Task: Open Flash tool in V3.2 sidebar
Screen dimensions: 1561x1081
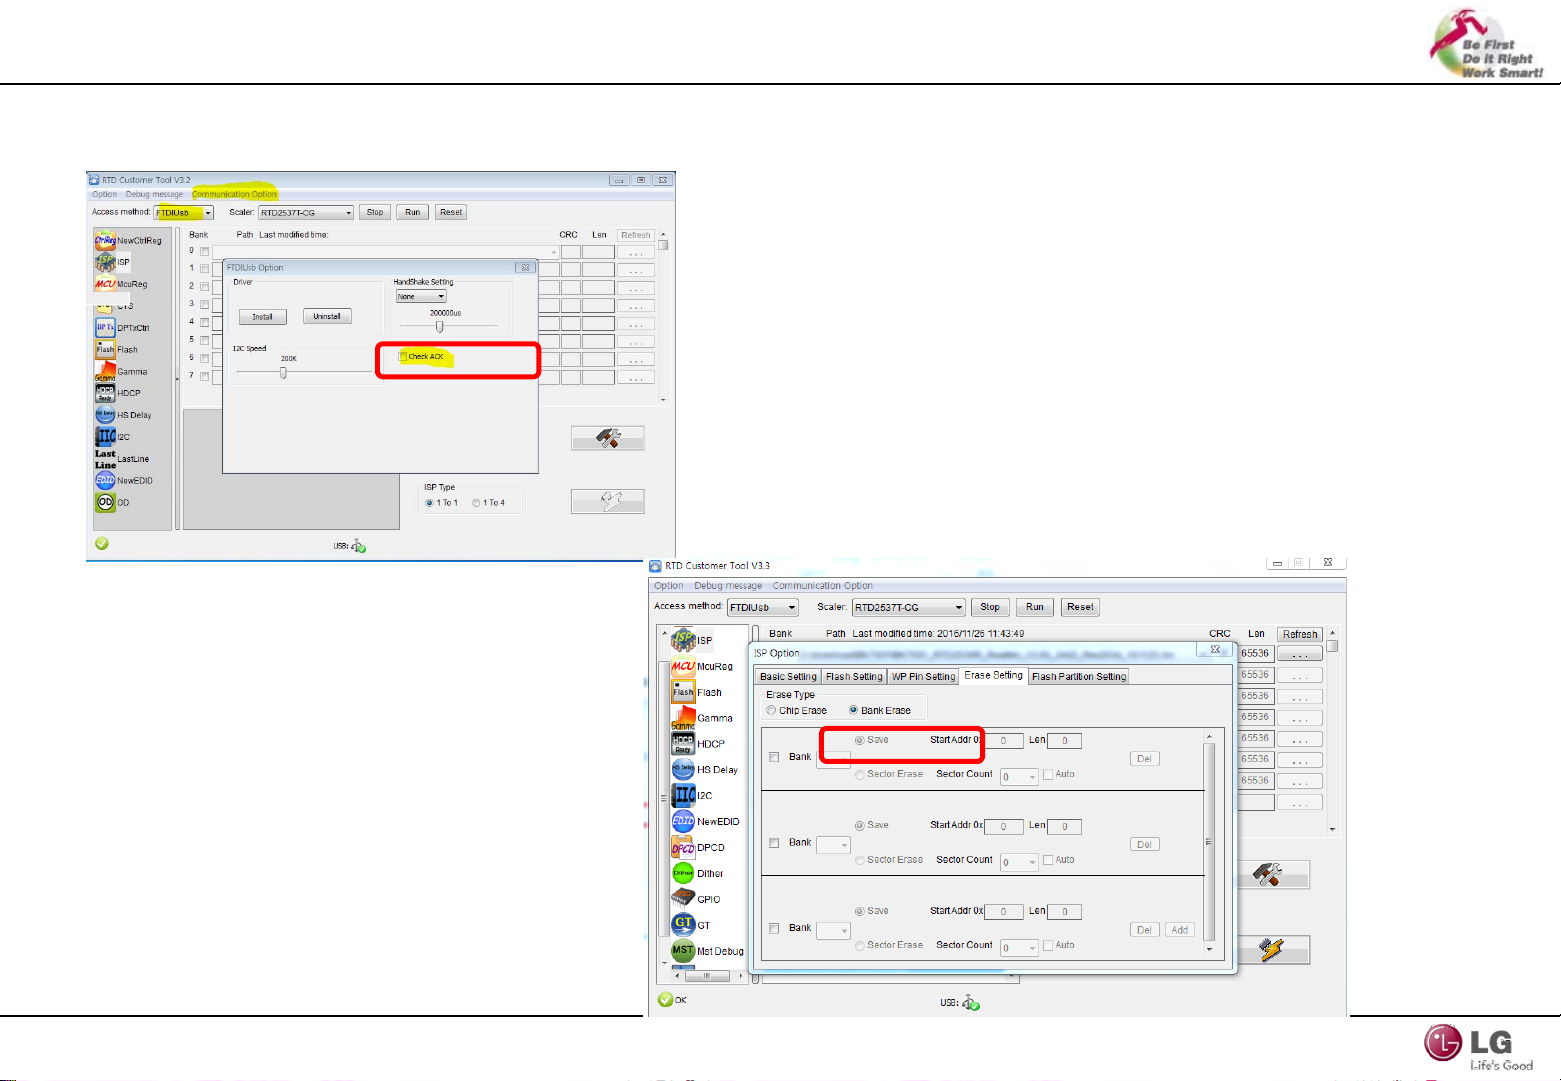Action: (x=116, y=350)
